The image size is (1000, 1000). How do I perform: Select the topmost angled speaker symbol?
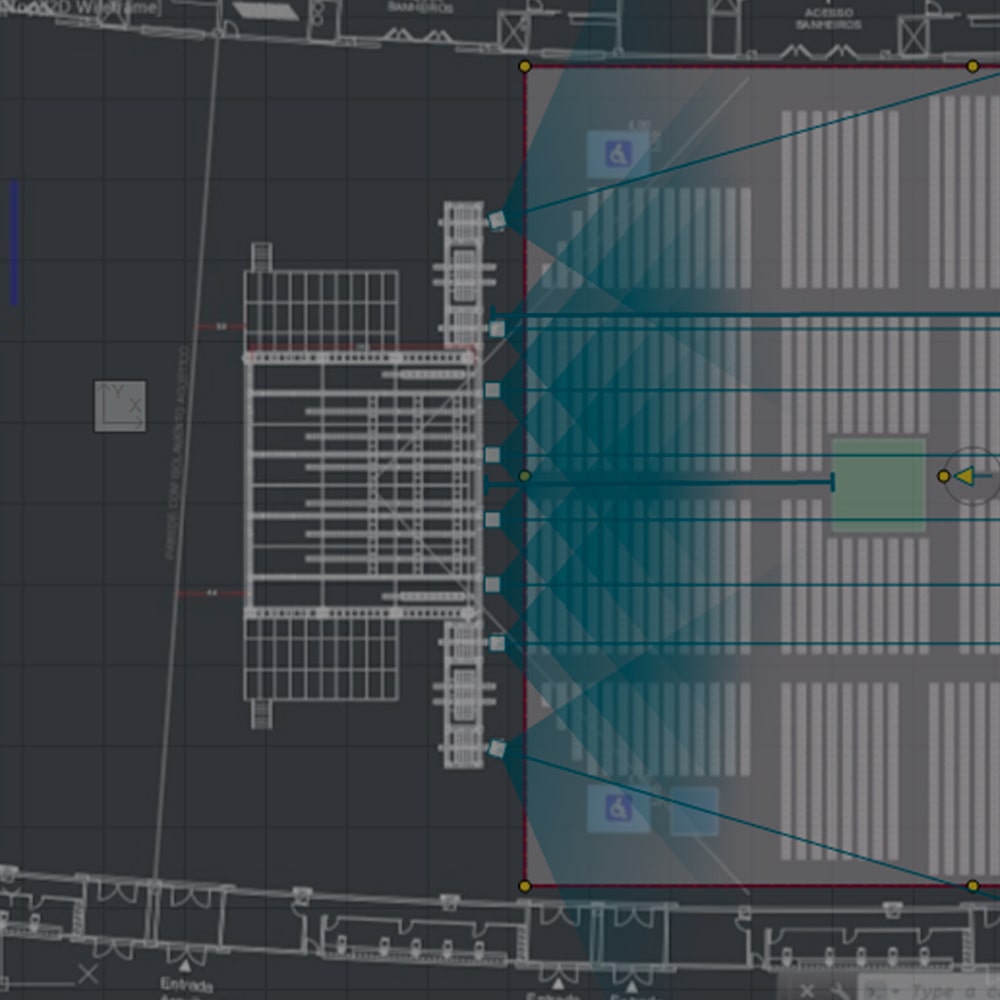497,220
